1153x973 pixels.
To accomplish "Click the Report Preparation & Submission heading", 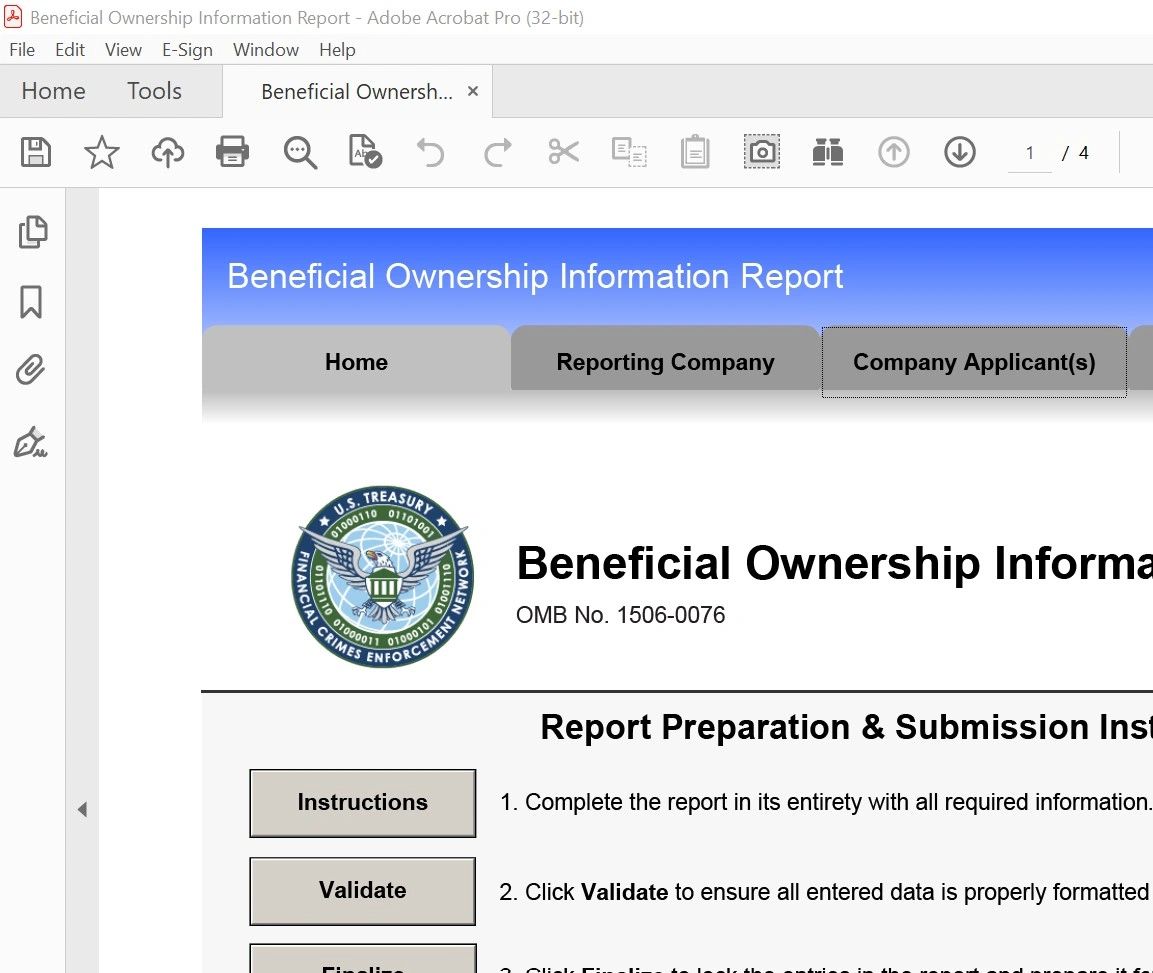I will tap(846, 727).
